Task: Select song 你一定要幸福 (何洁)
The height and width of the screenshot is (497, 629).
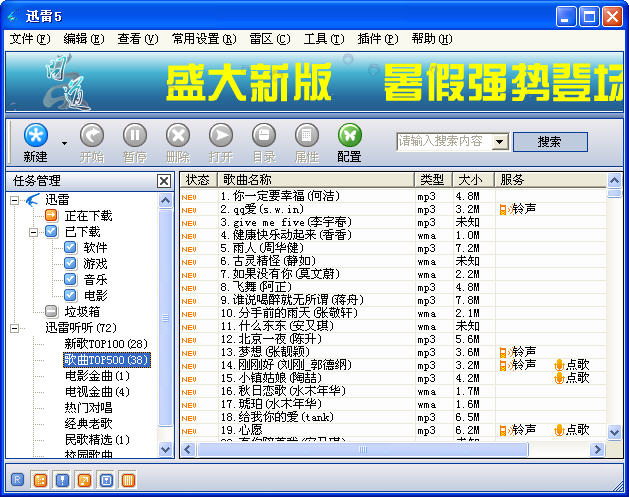Action: [280, 196]
